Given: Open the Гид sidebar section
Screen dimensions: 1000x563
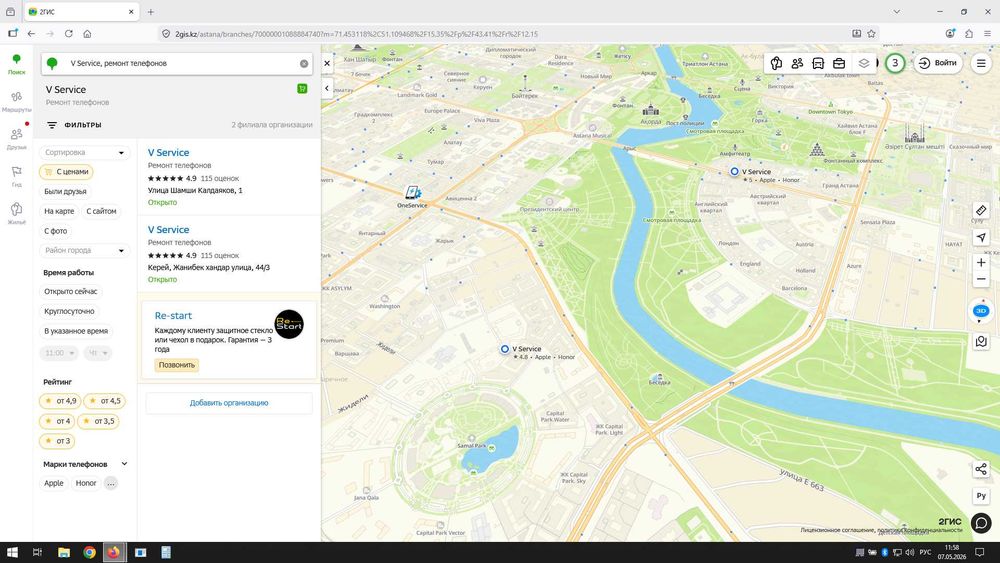Looking at the screenshot, I should click(x=17, y=177).
